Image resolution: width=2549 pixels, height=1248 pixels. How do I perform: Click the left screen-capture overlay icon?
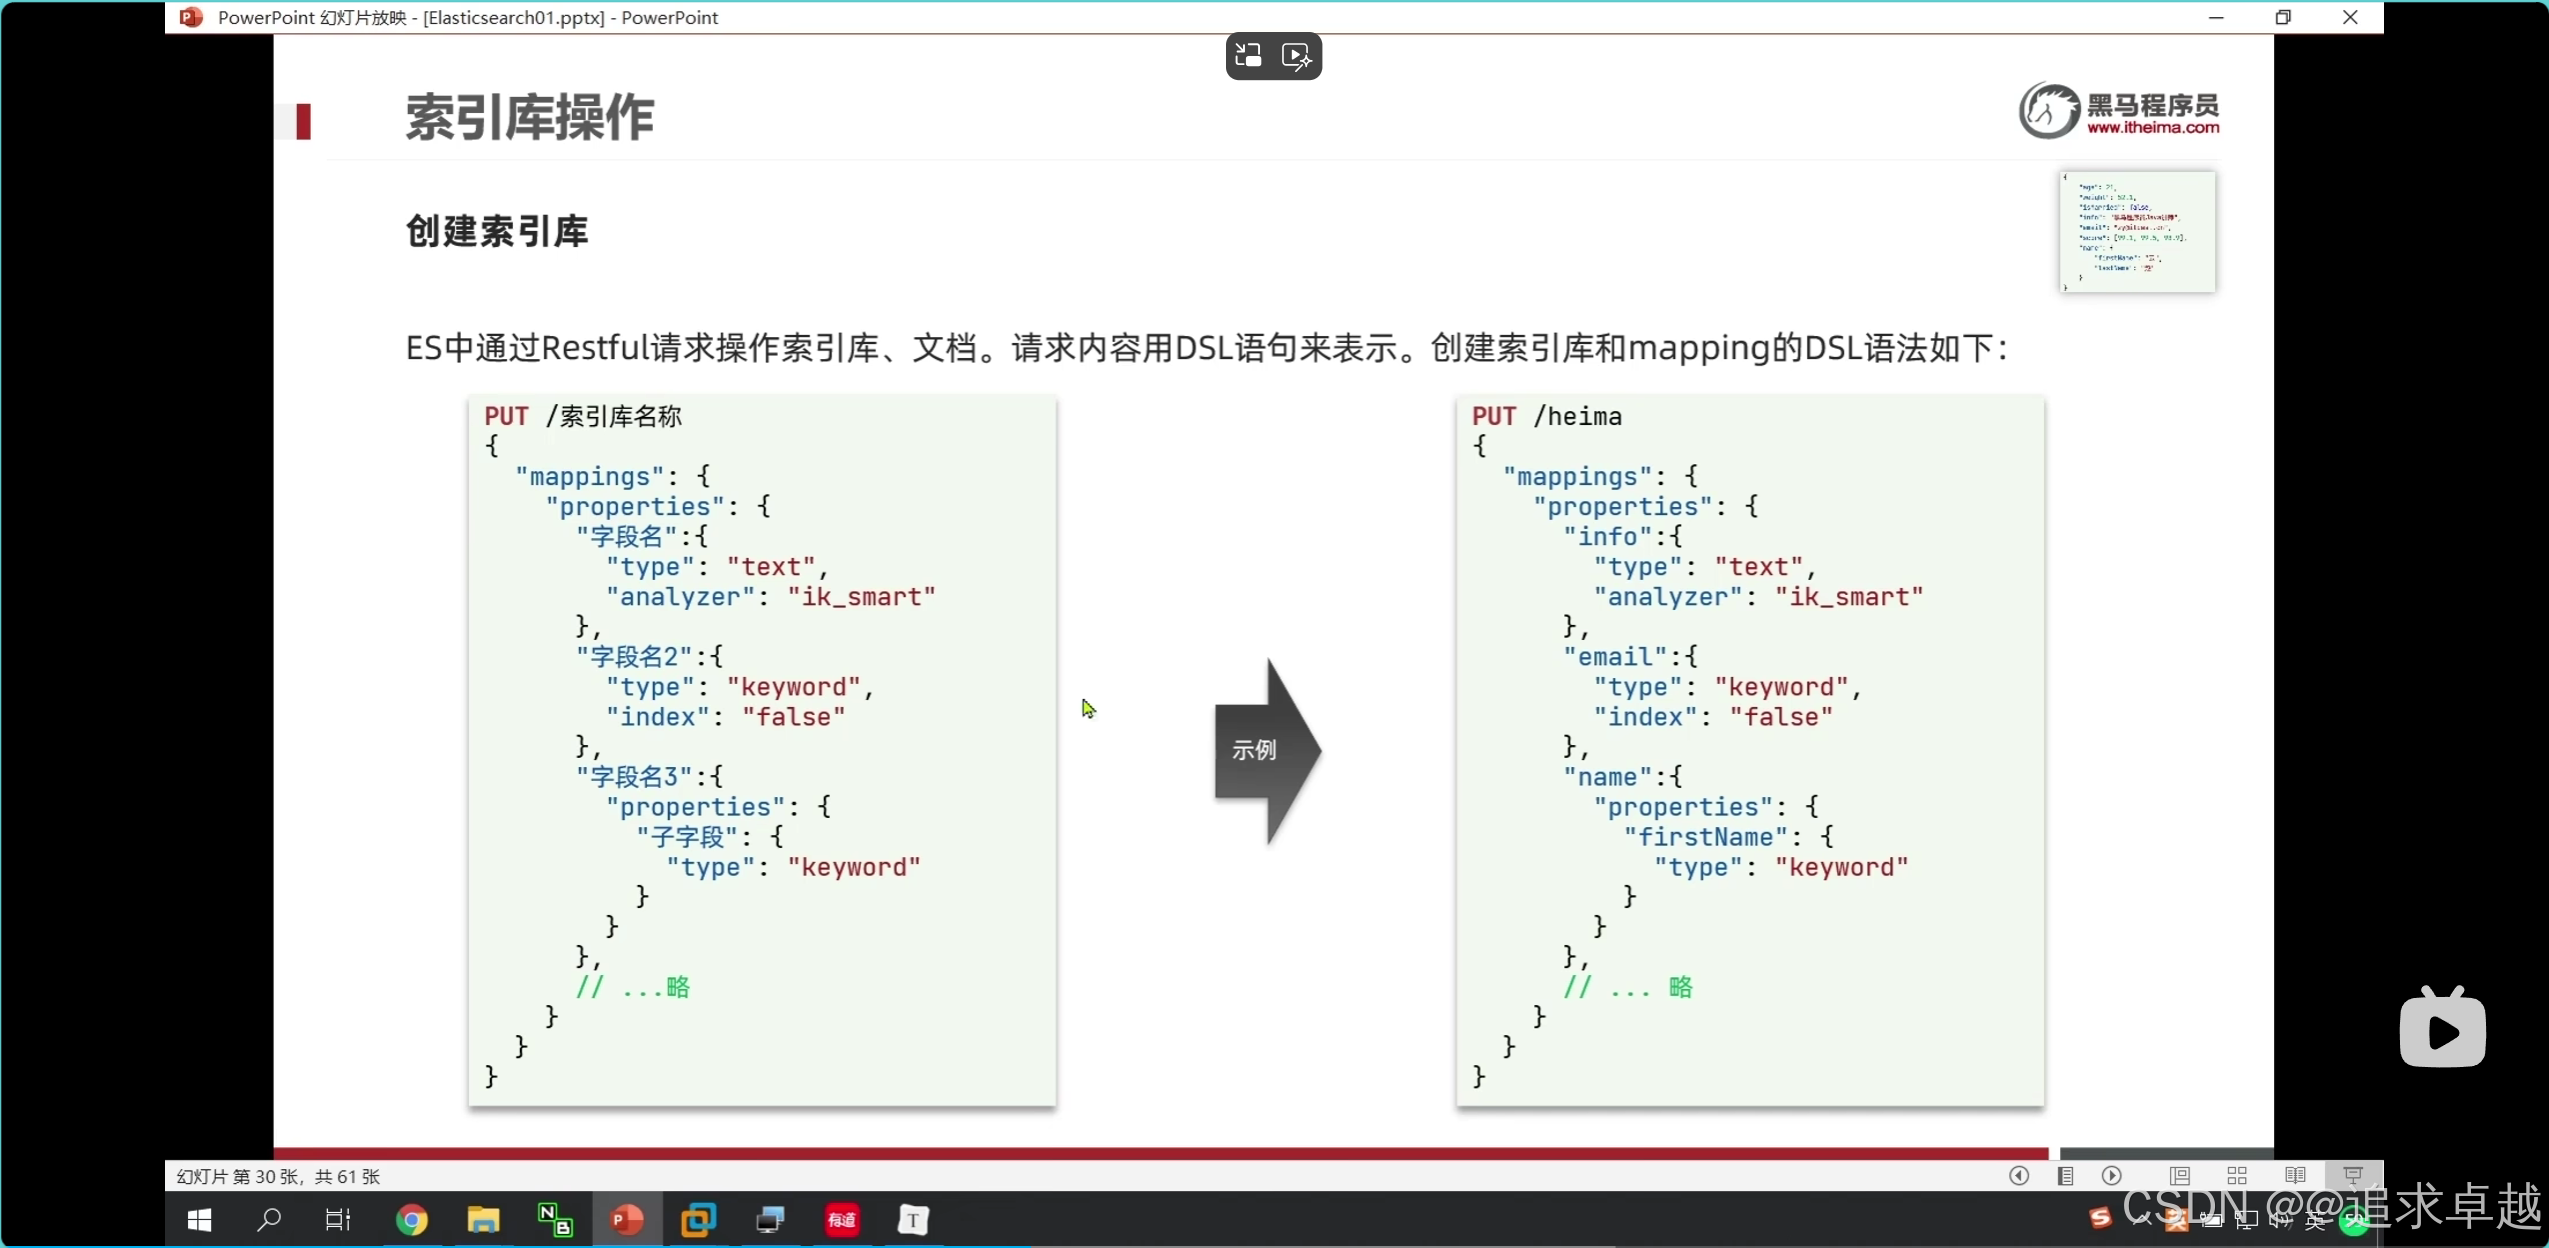[1248, 56]
